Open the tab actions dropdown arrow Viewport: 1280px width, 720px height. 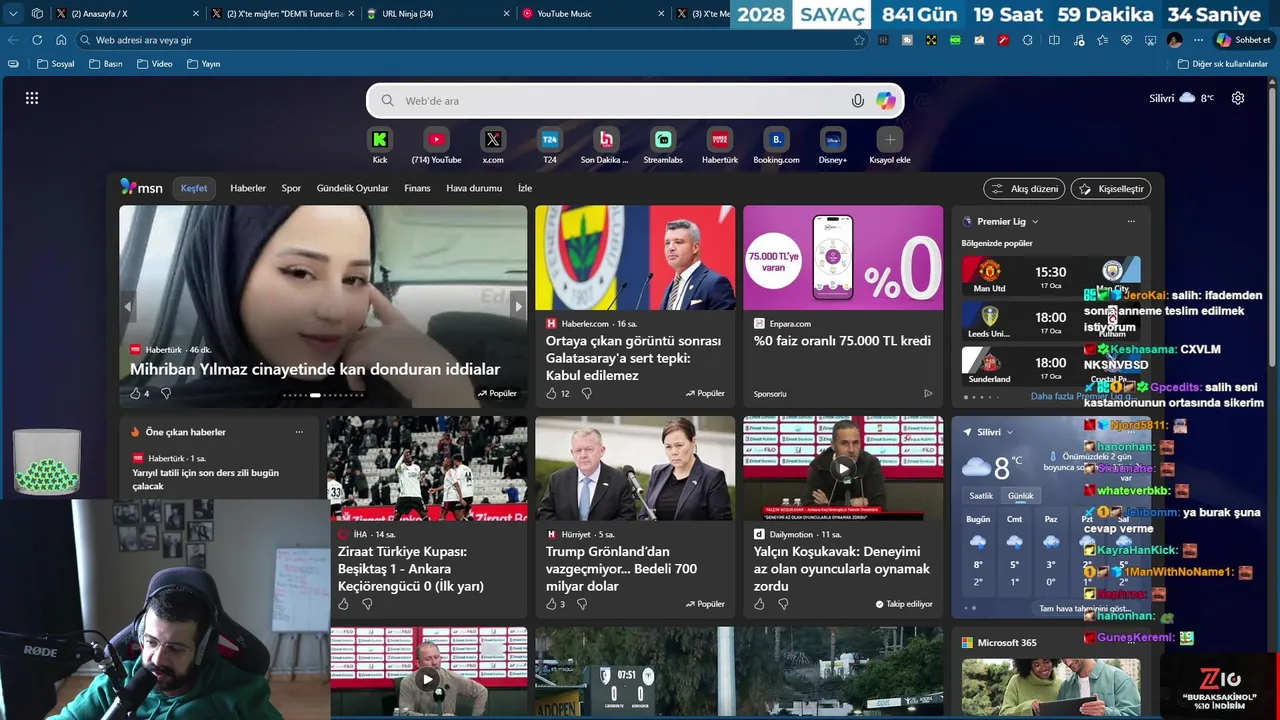(x=12, y=14)
